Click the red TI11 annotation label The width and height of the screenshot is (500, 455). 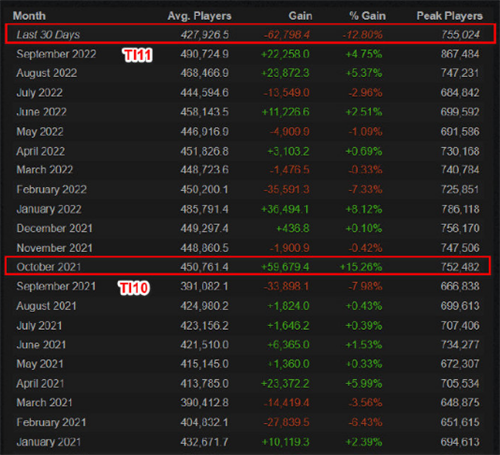click(x=137, y=55)
